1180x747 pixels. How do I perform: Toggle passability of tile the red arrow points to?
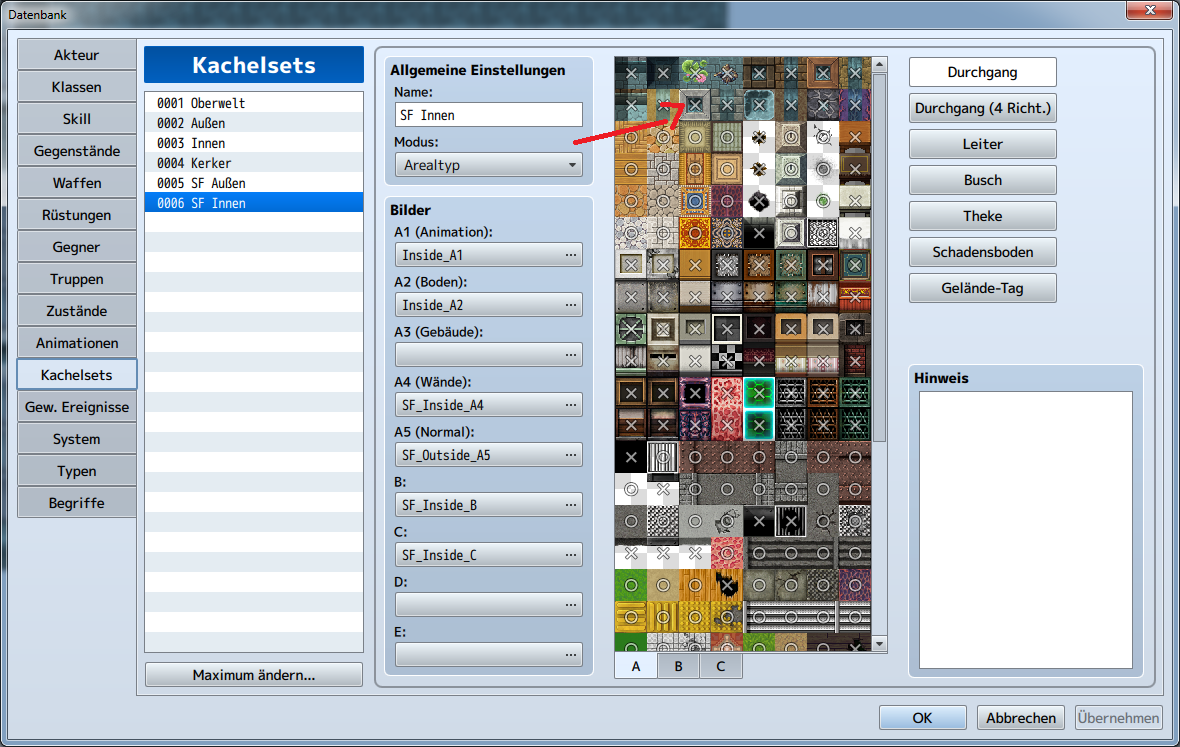click(x=695, y=103)
